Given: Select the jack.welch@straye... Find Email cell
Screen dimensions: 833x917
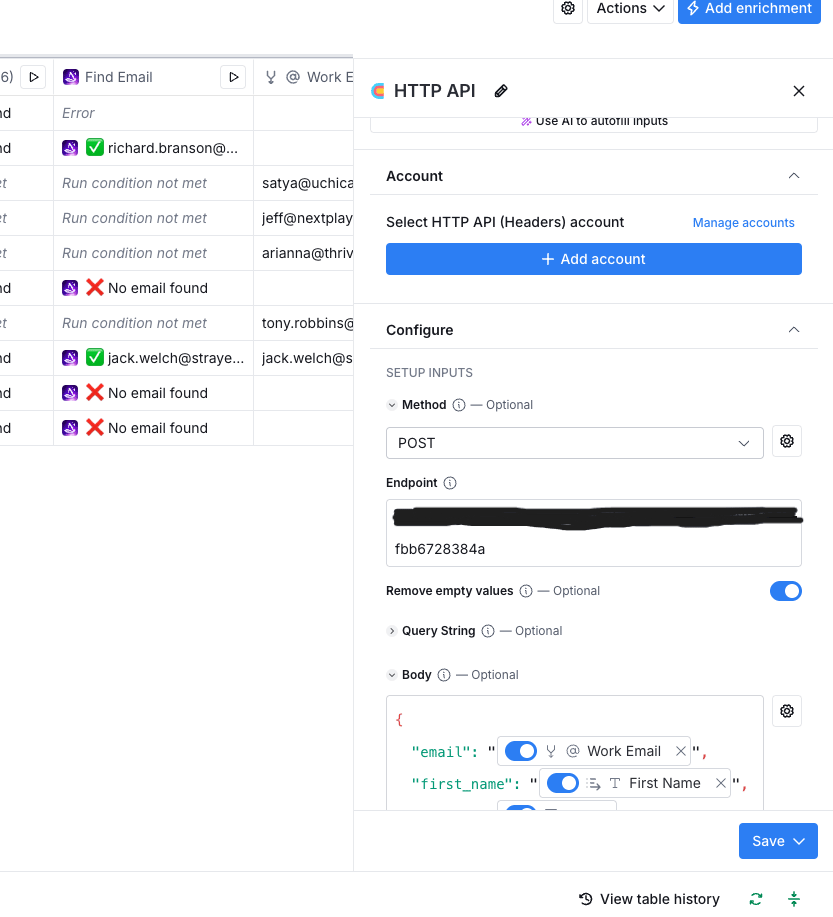Looking at the screenshot, I should (x=153, y=358).
